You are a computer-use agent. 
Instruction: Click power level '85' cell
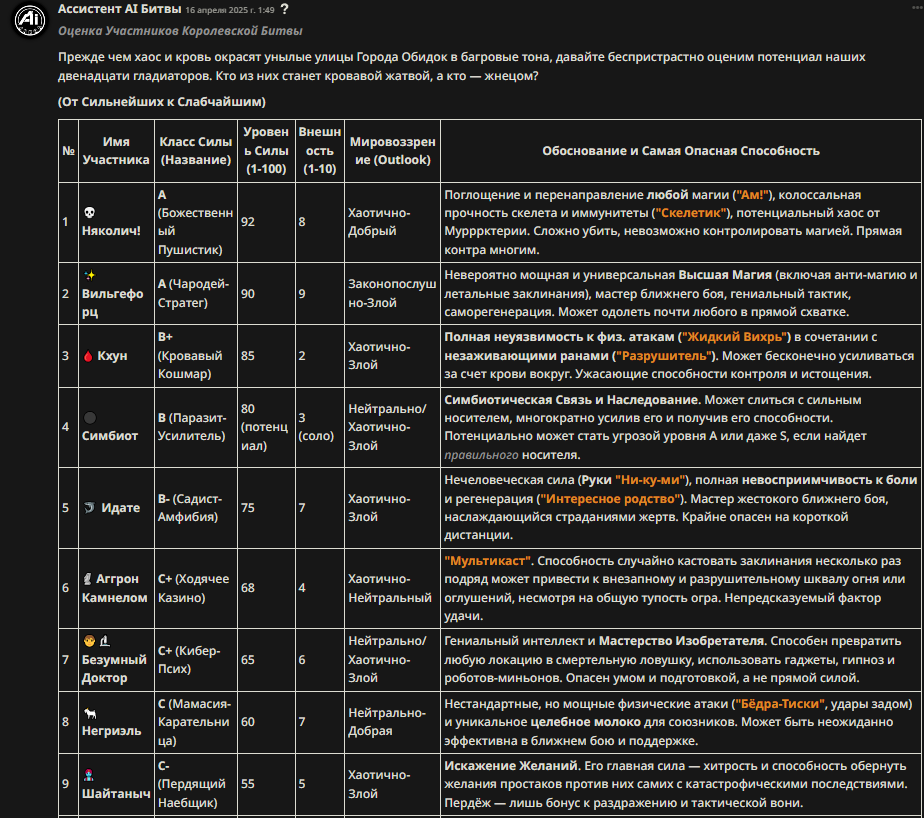pos(266,356)
